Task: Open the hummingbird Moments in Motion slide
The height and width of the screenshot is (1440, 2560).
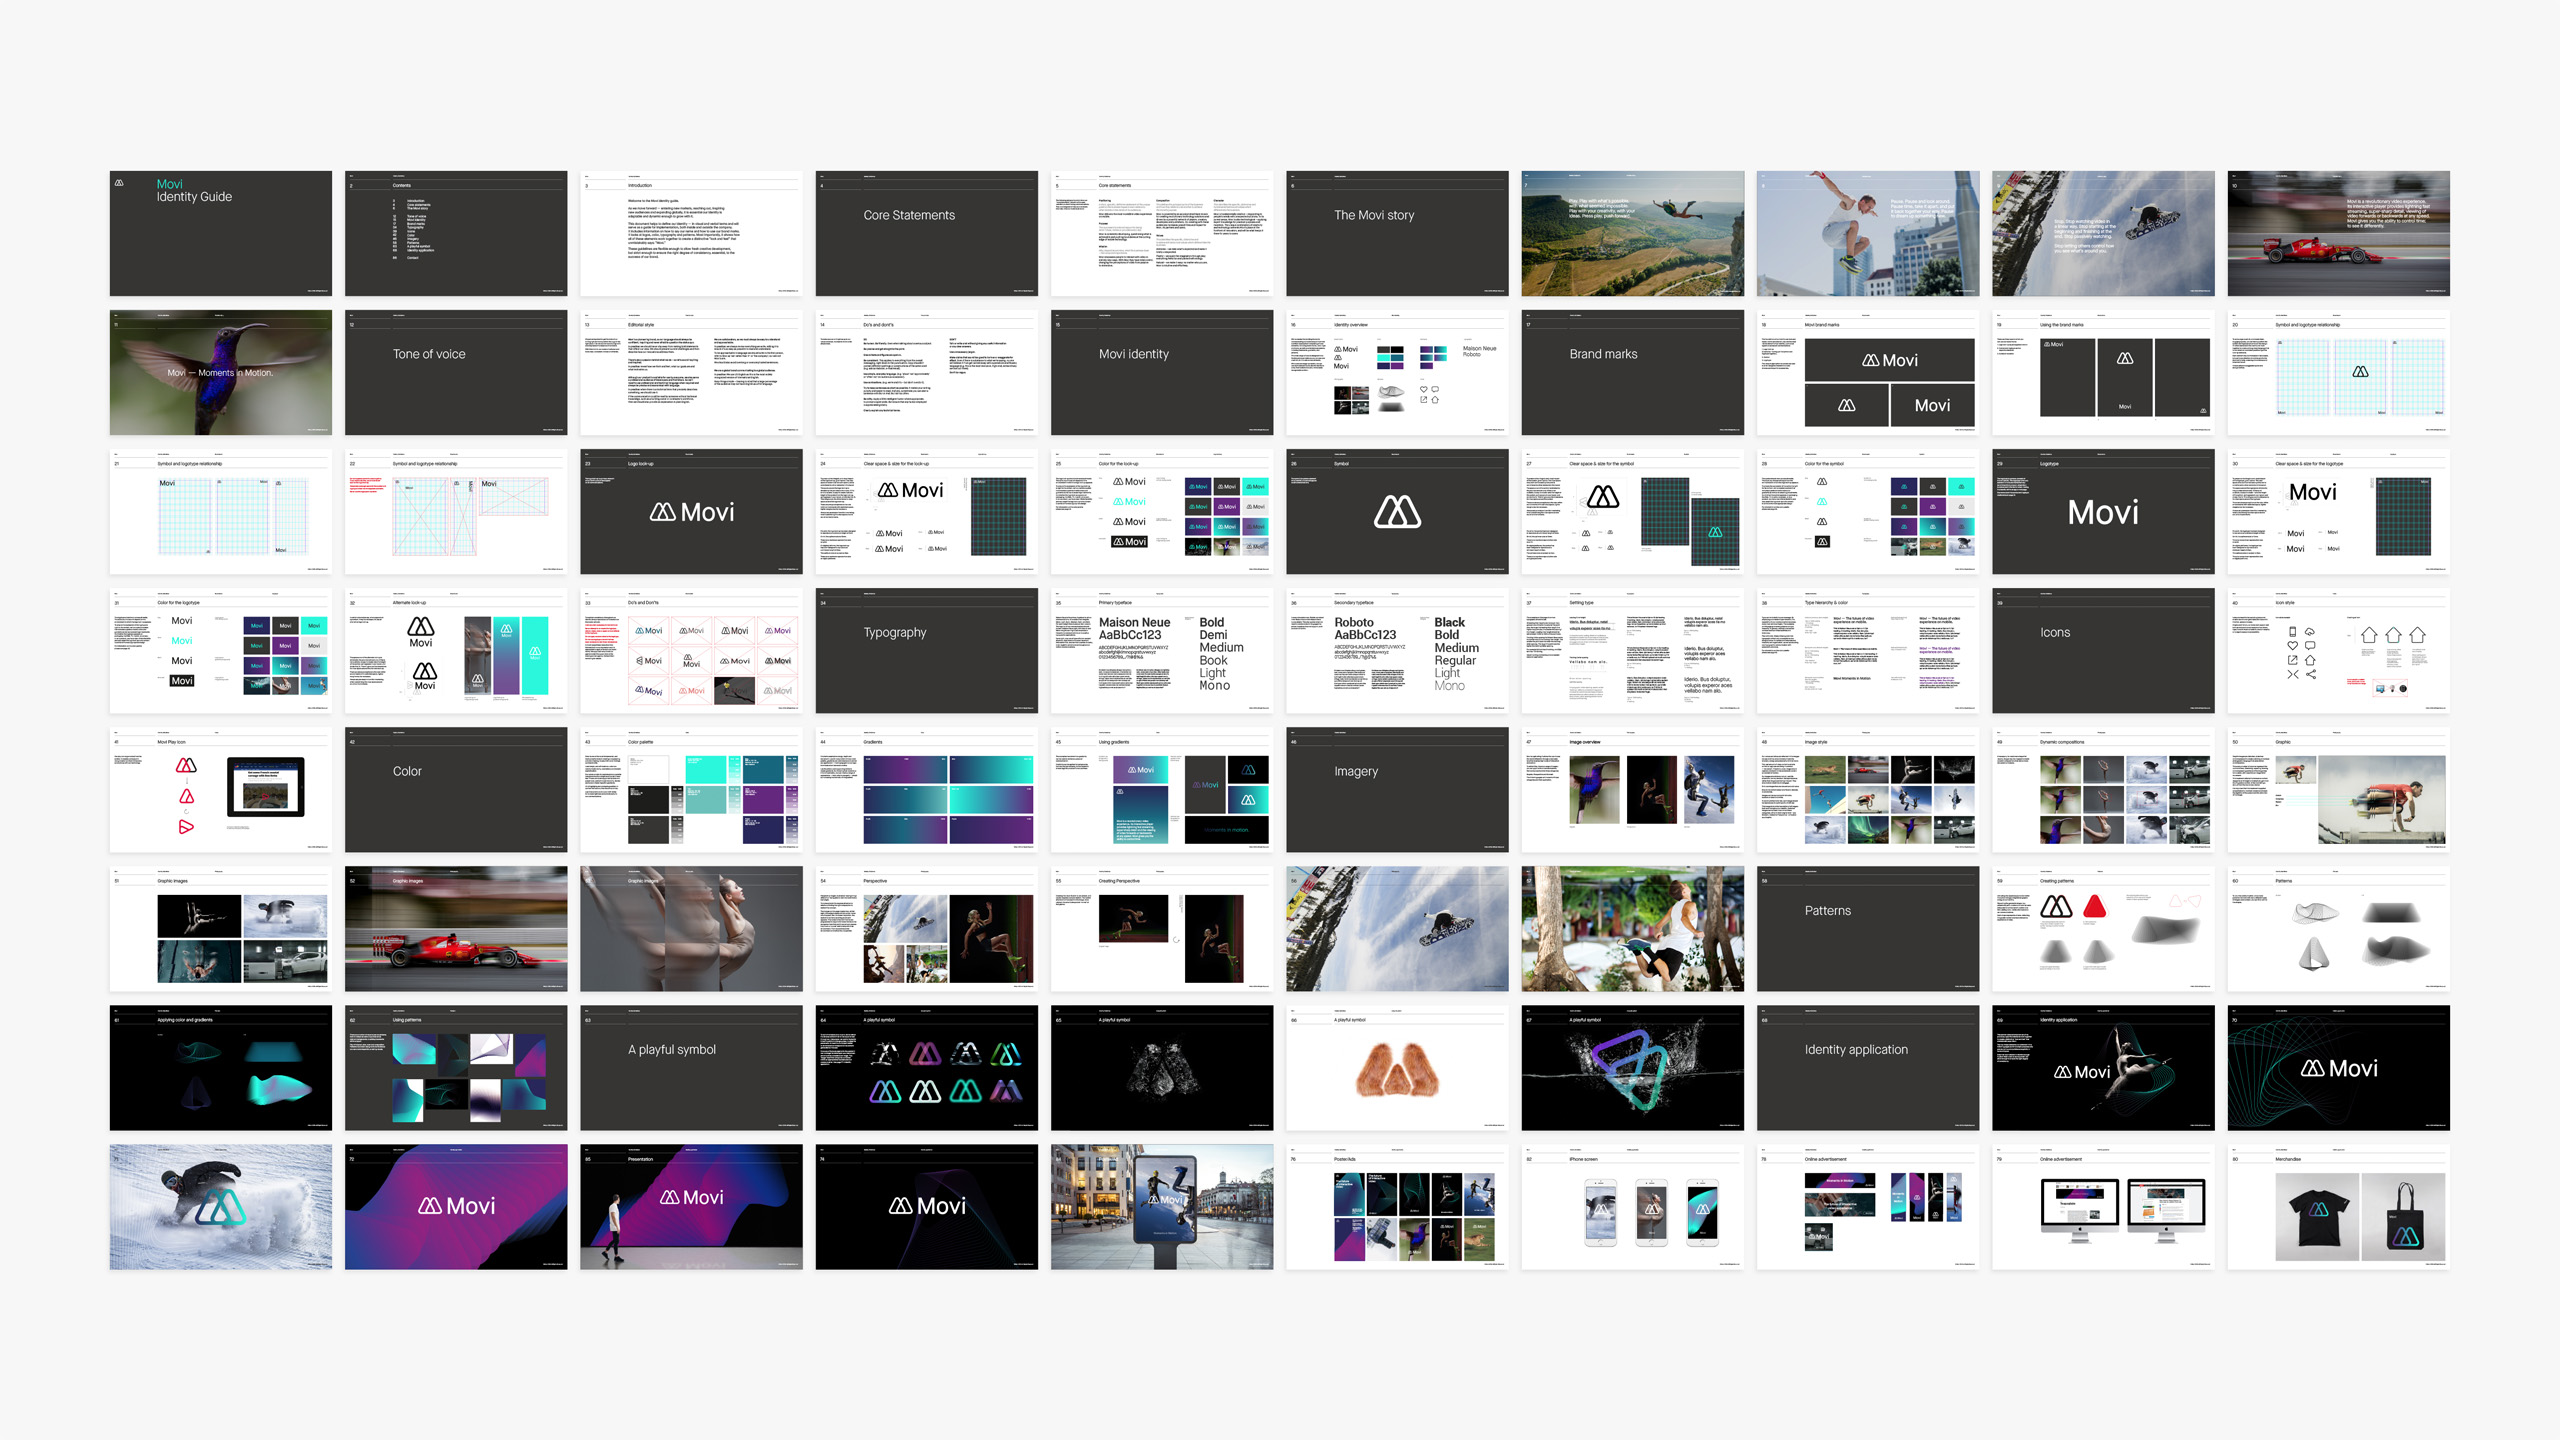Action: [x=220, y=372]
